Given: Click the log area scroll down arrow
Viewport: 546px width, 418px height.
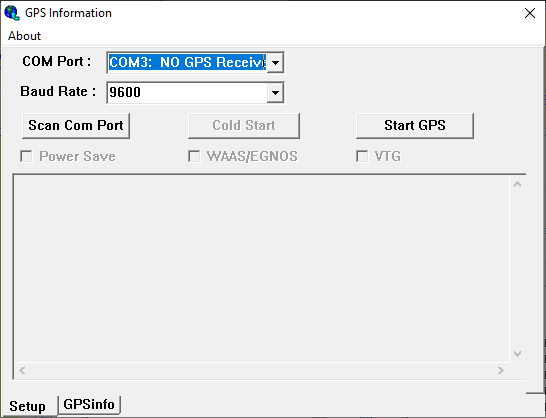Looking at the screenshot, I should pyautogui.click(x=517, y=354).
